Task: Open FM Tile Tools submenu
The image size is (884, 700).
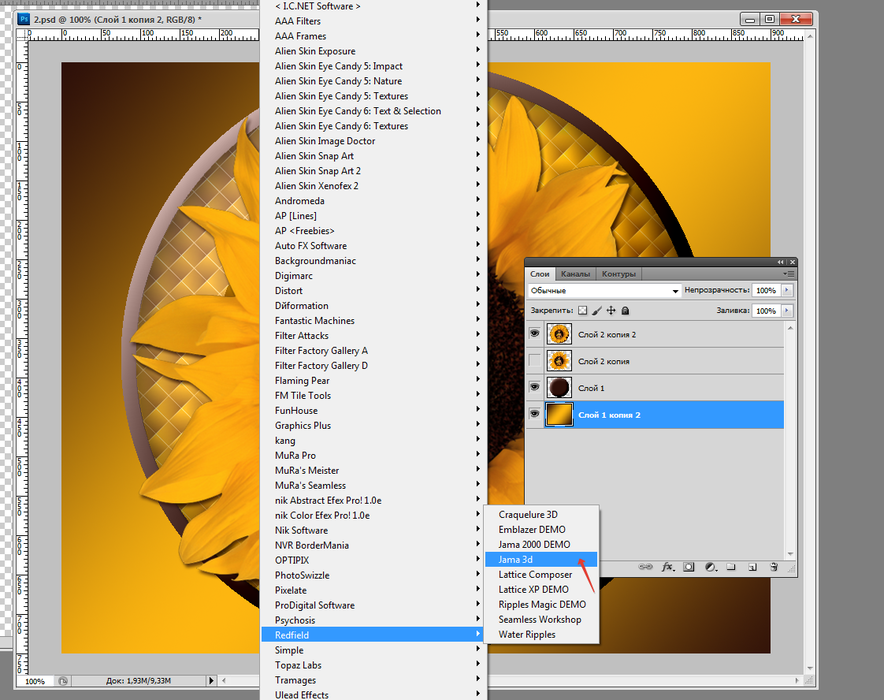Action: tap(372, 396)
